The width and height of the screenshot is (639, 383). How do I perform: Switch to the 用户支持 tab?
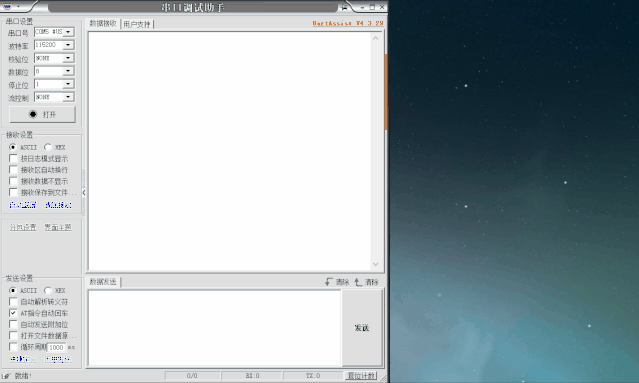[137, 24]
